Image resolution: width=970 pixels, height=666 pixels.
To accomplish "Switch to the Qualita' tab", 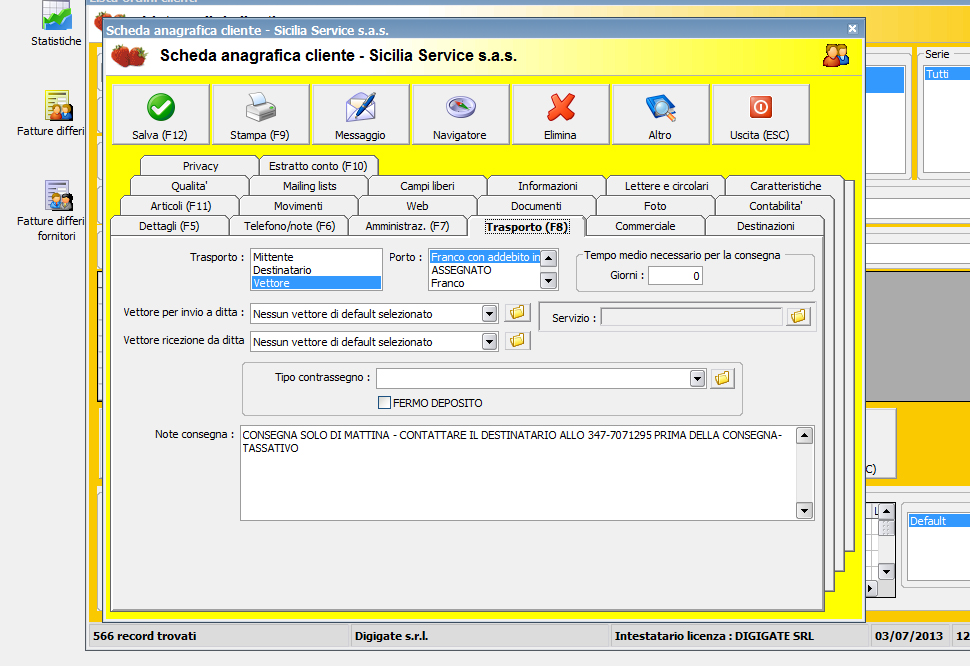I will 189,186.
